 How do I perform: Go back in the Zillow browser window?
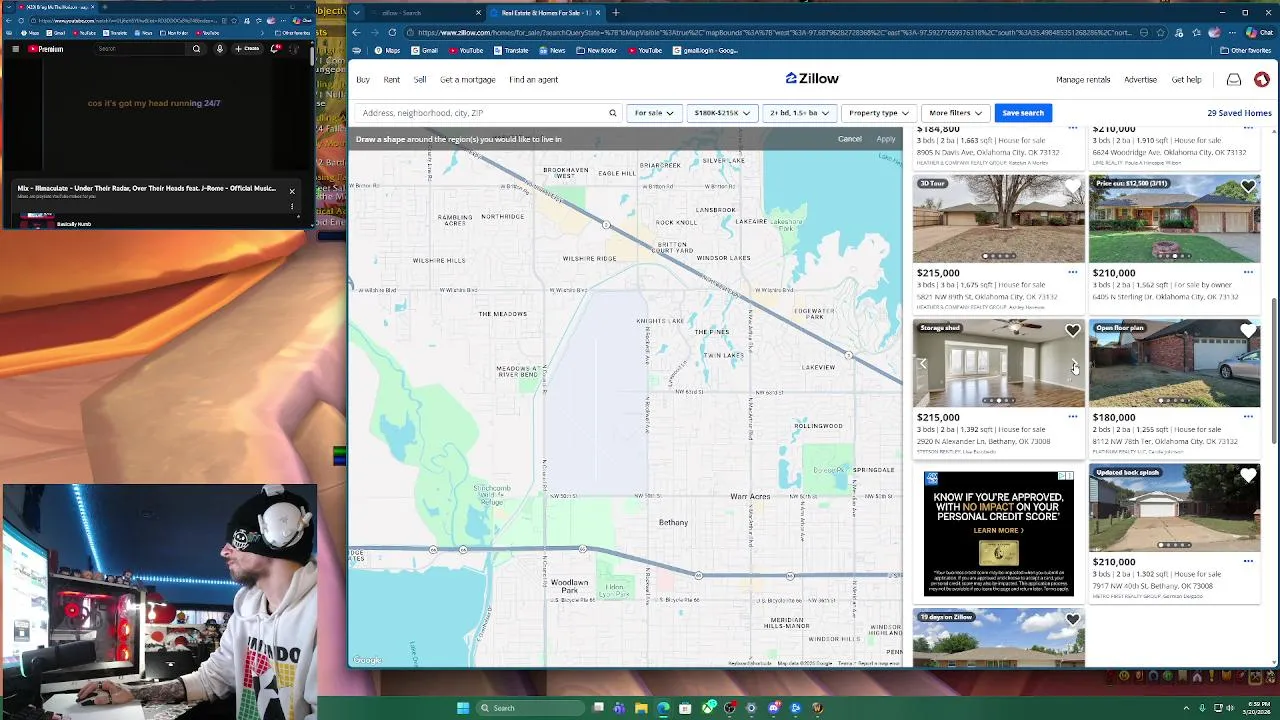click(x=356, y=32)
